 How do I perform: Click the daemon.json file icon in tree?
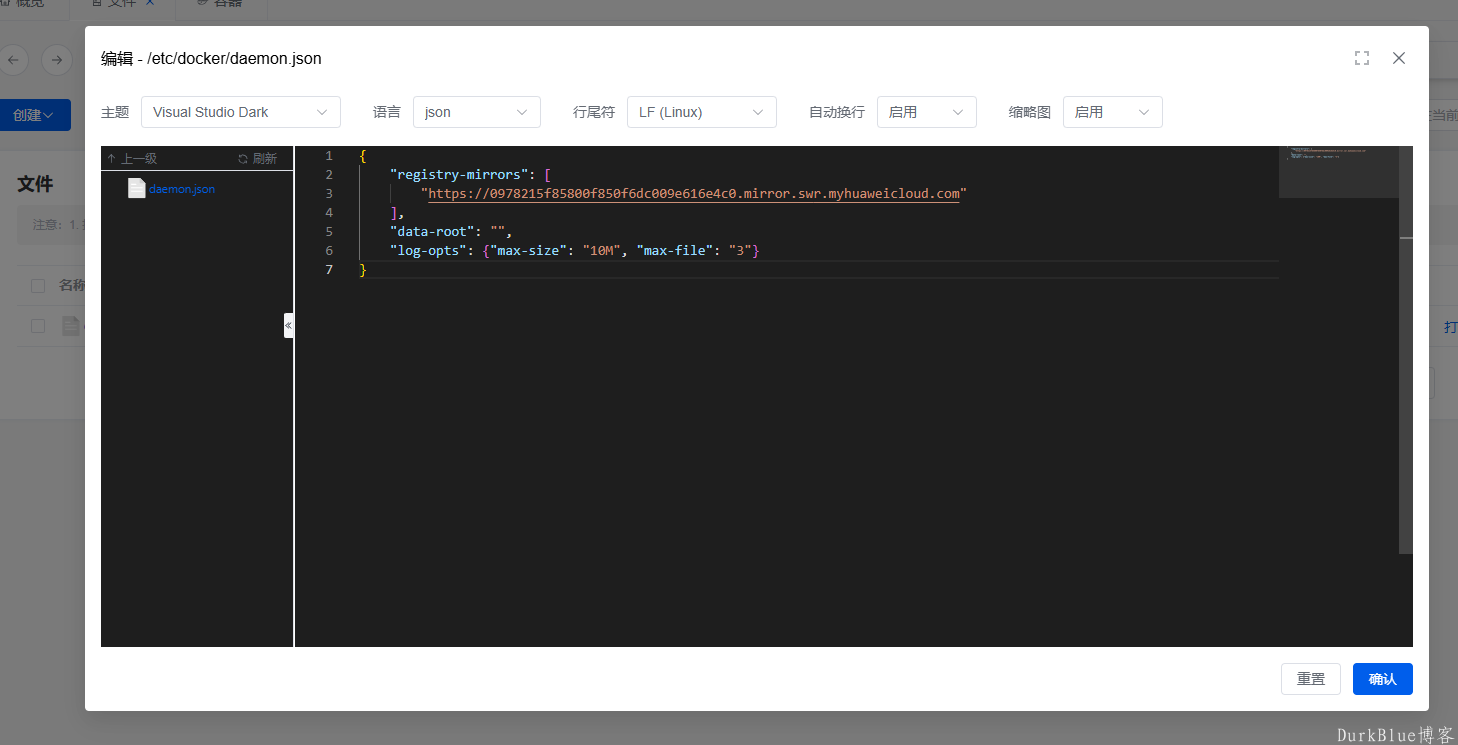click(x=137, y=188)
